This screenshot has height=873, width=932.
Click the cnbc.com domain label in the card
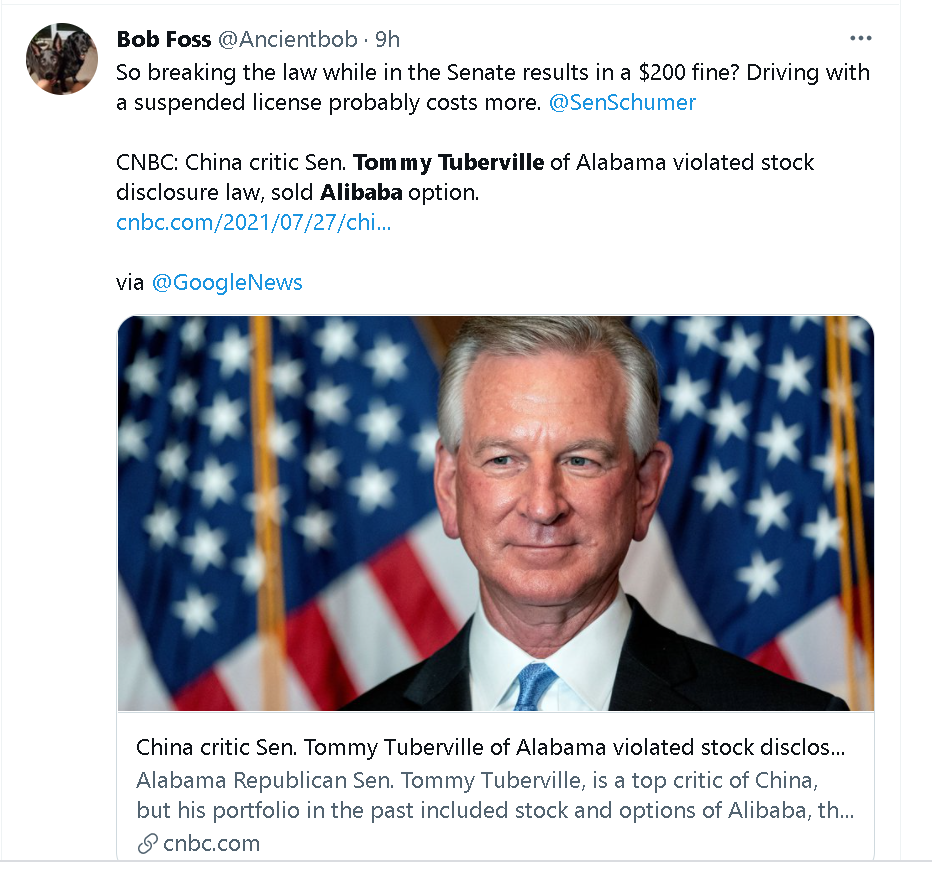pos(210,843)
